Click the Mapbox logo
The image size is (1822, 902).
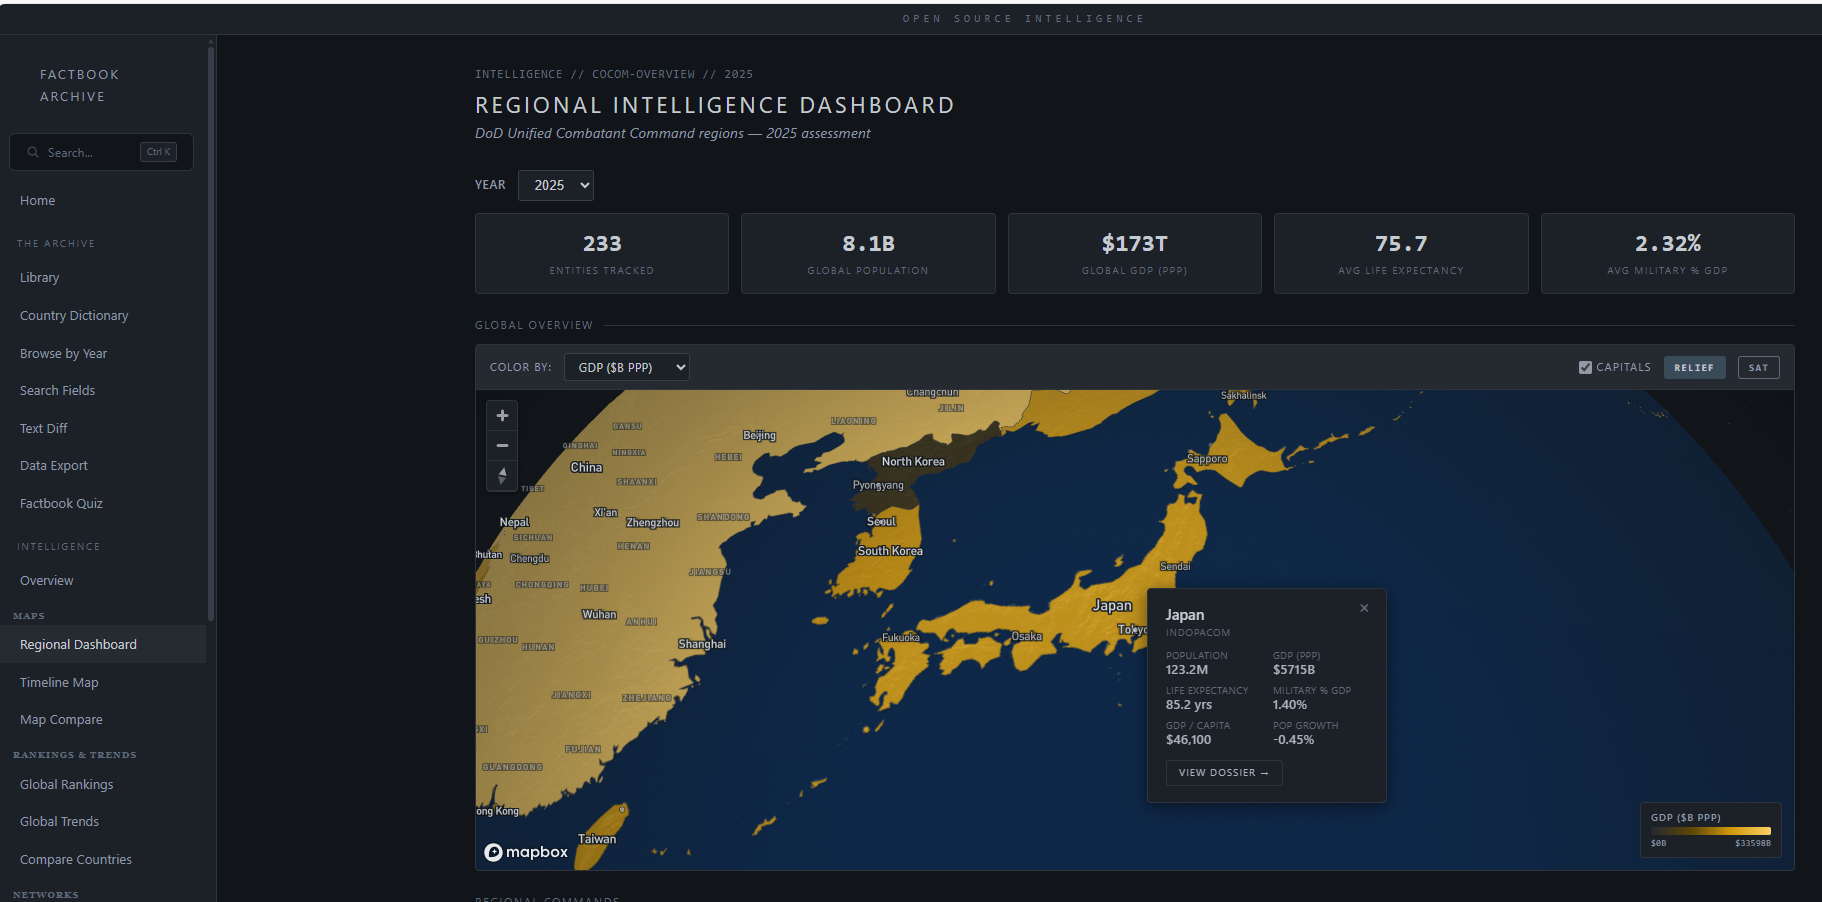tap(526, 852)
